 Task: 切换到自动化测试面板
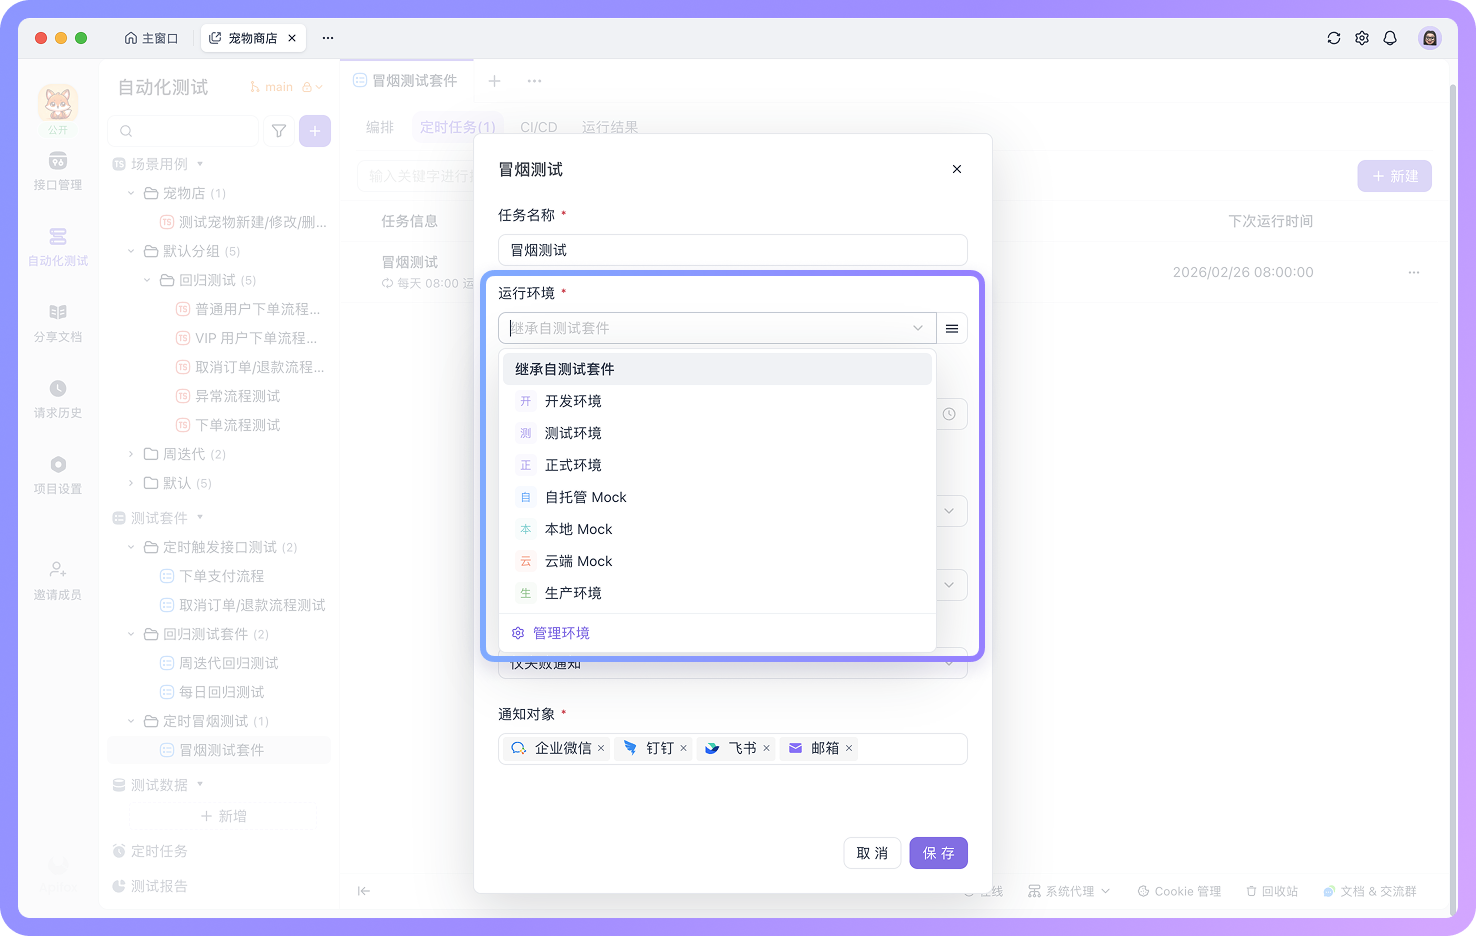57,246
